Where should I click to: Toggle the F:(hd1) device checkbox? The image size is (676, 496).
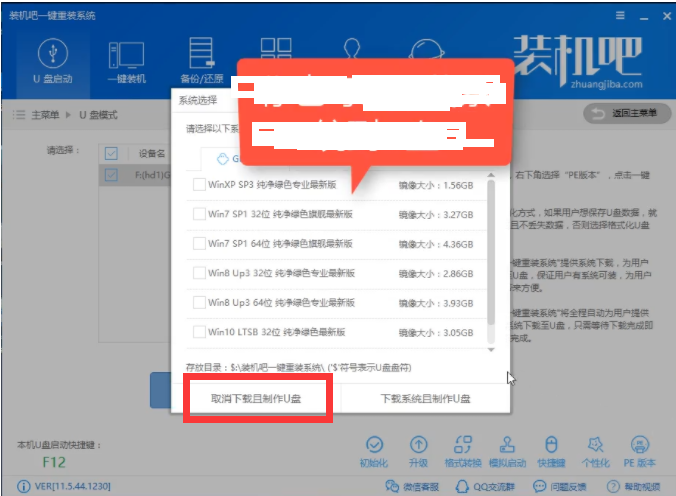pos(111,175)
